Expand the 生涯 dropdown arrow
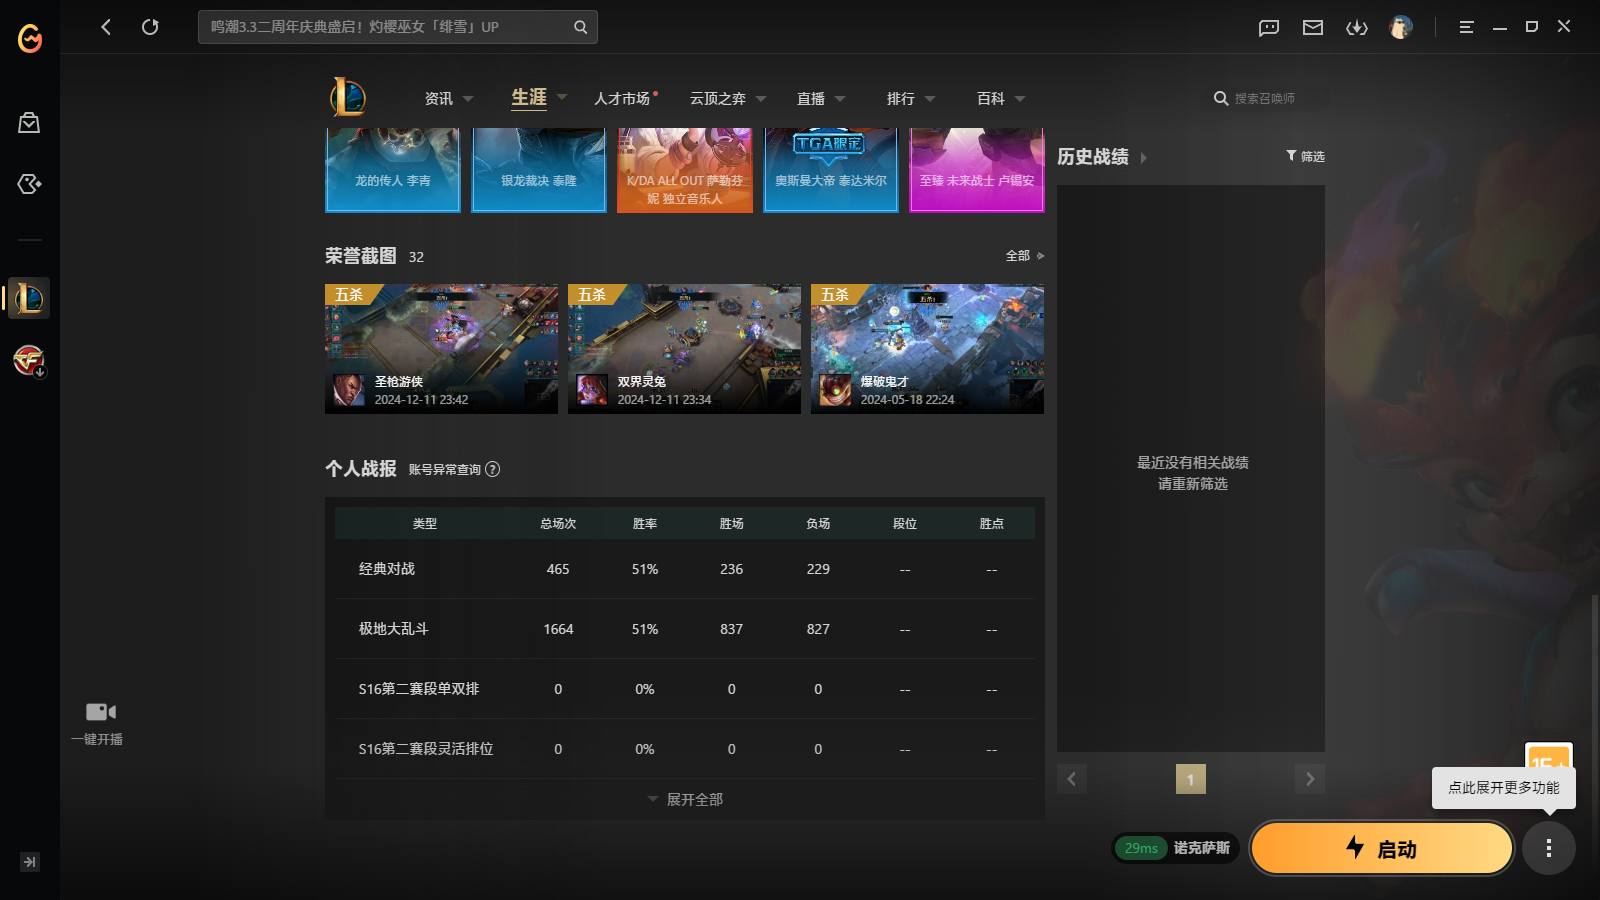This screenshot has width=1600, height=900. click(562, 97)
